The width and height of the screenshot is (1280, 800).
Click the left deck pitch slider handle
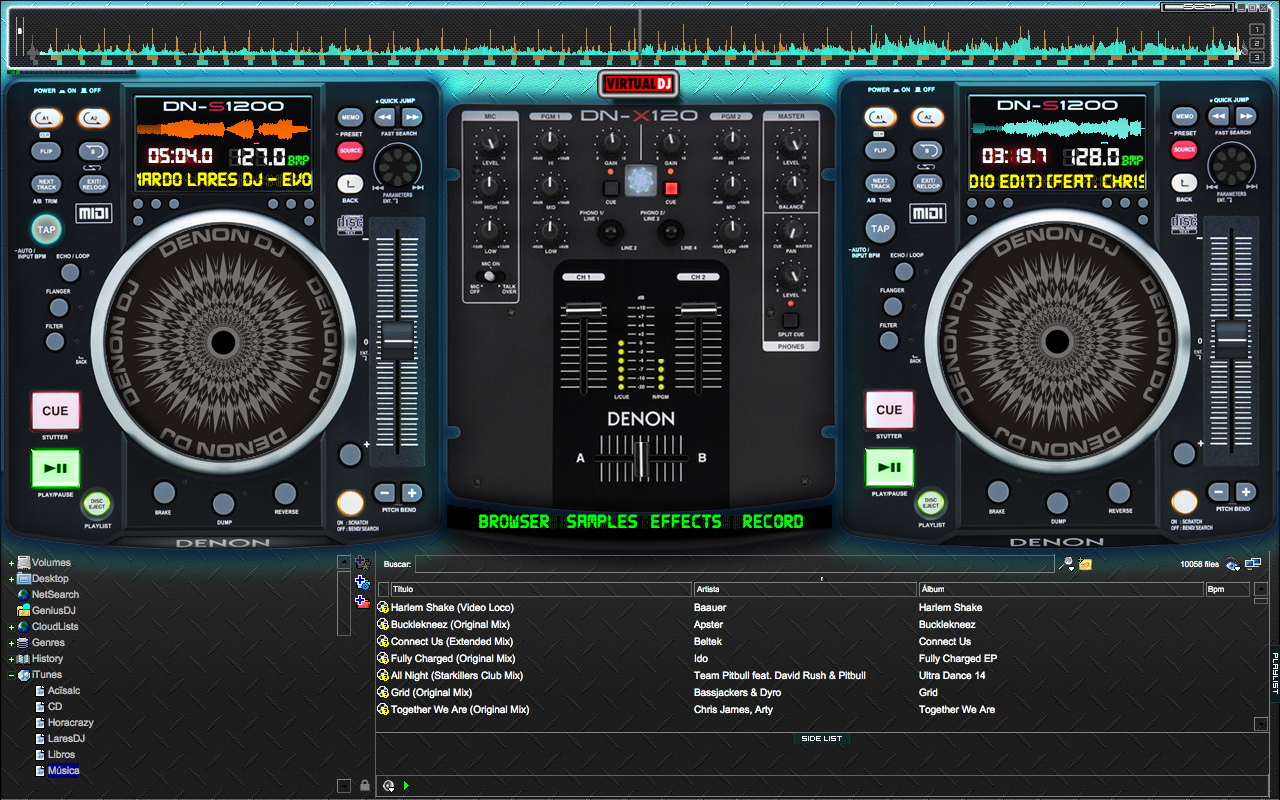[398, 341]
